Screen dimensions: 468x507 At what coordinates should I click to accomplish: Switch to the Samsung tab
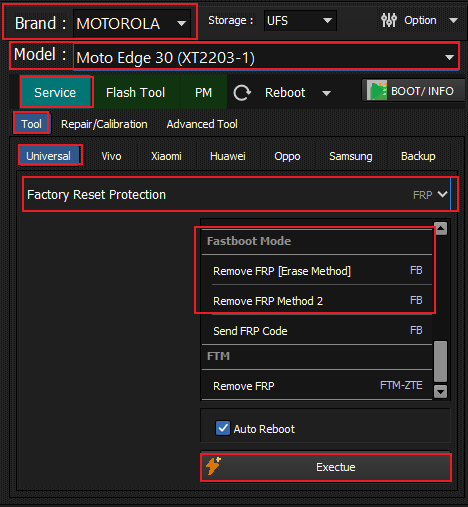351,156
